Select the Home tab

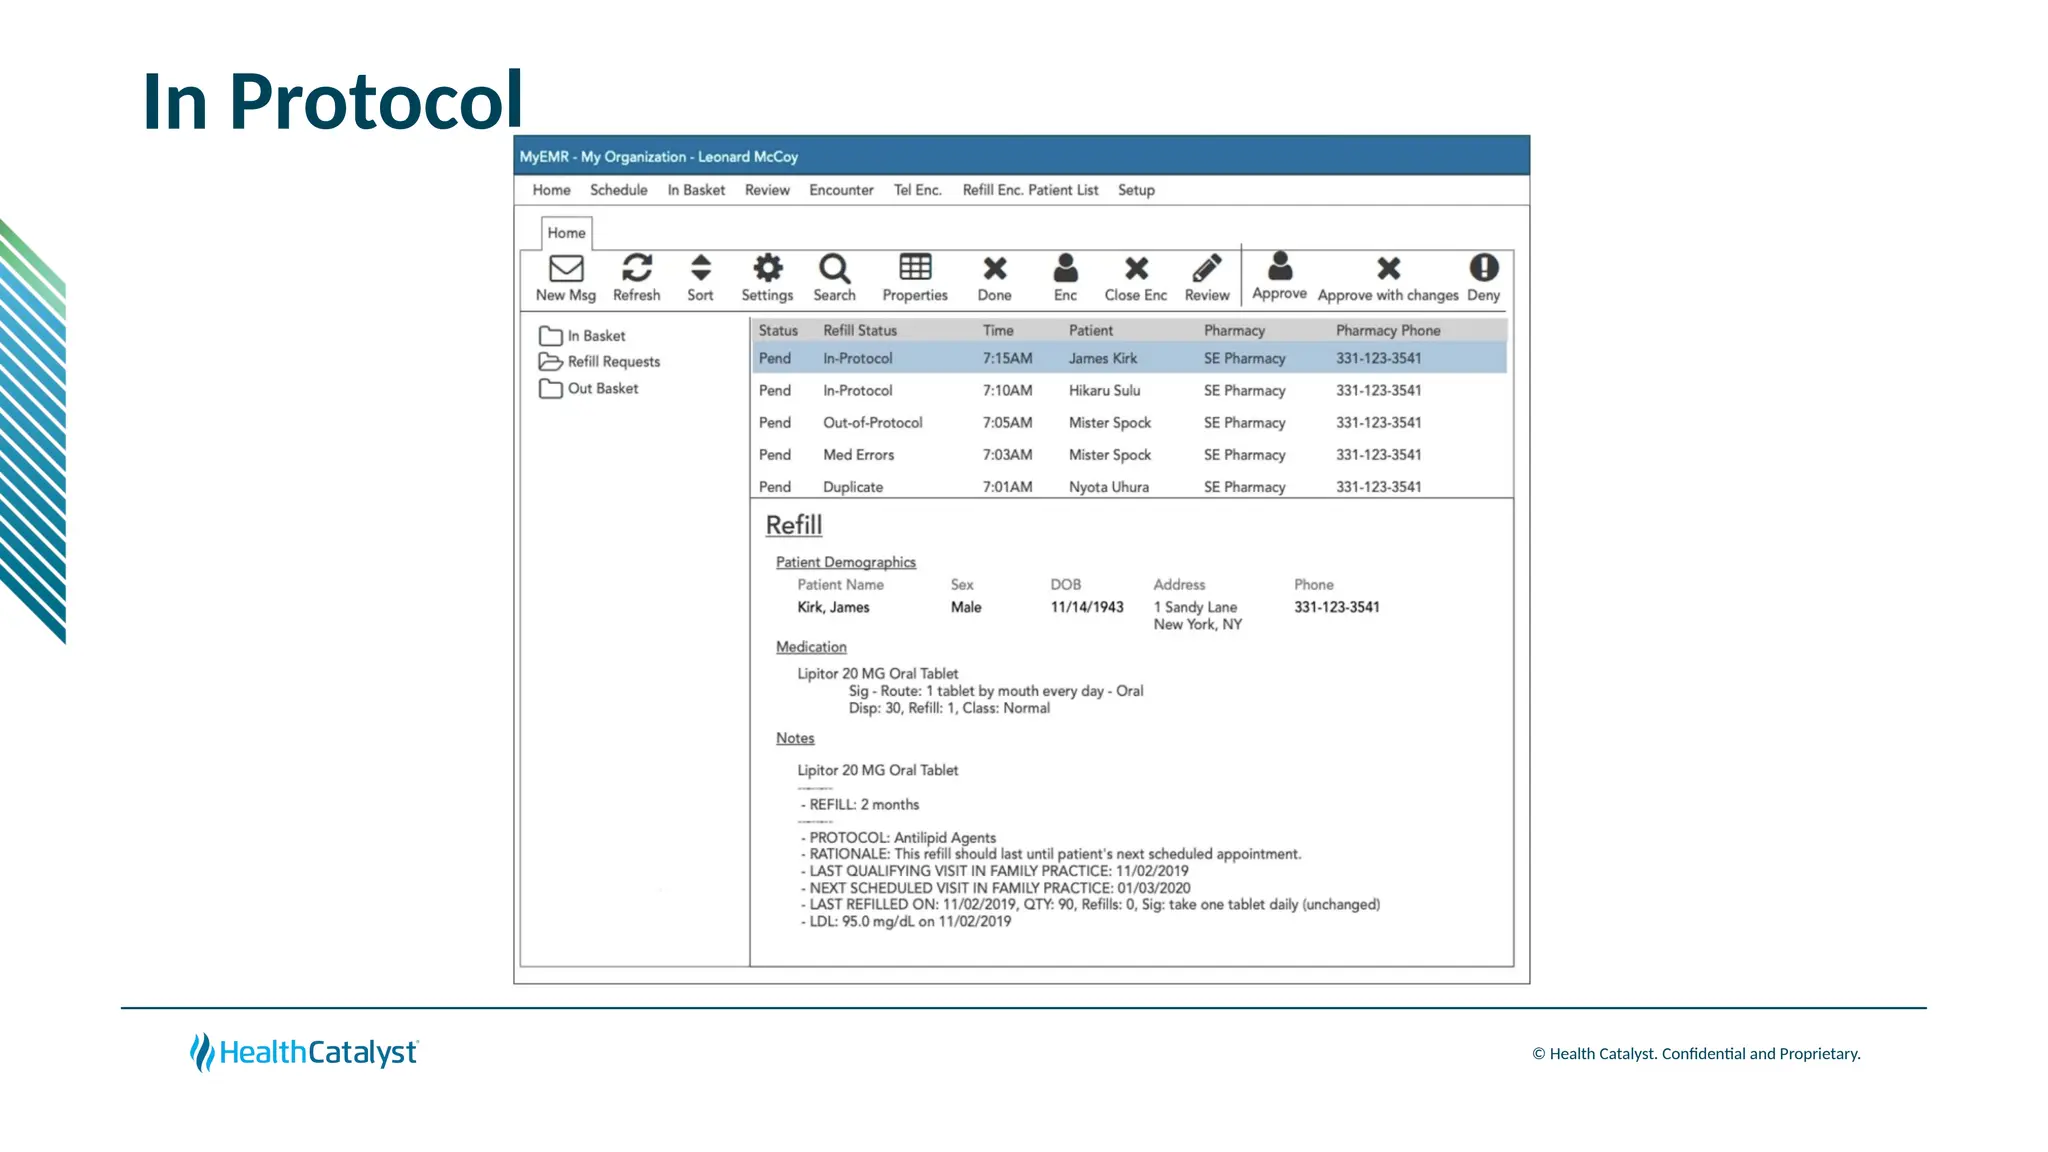pos(566,233)
